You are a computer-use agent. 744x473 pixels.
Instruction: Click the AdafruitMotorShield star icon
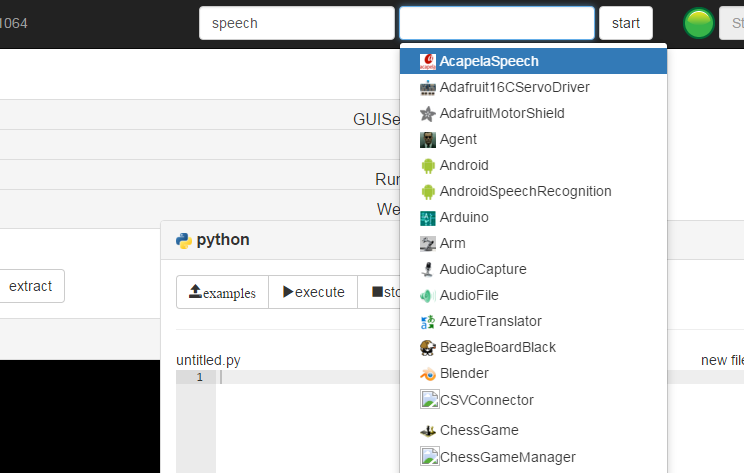pyautogui.click(x=428, y=114)
